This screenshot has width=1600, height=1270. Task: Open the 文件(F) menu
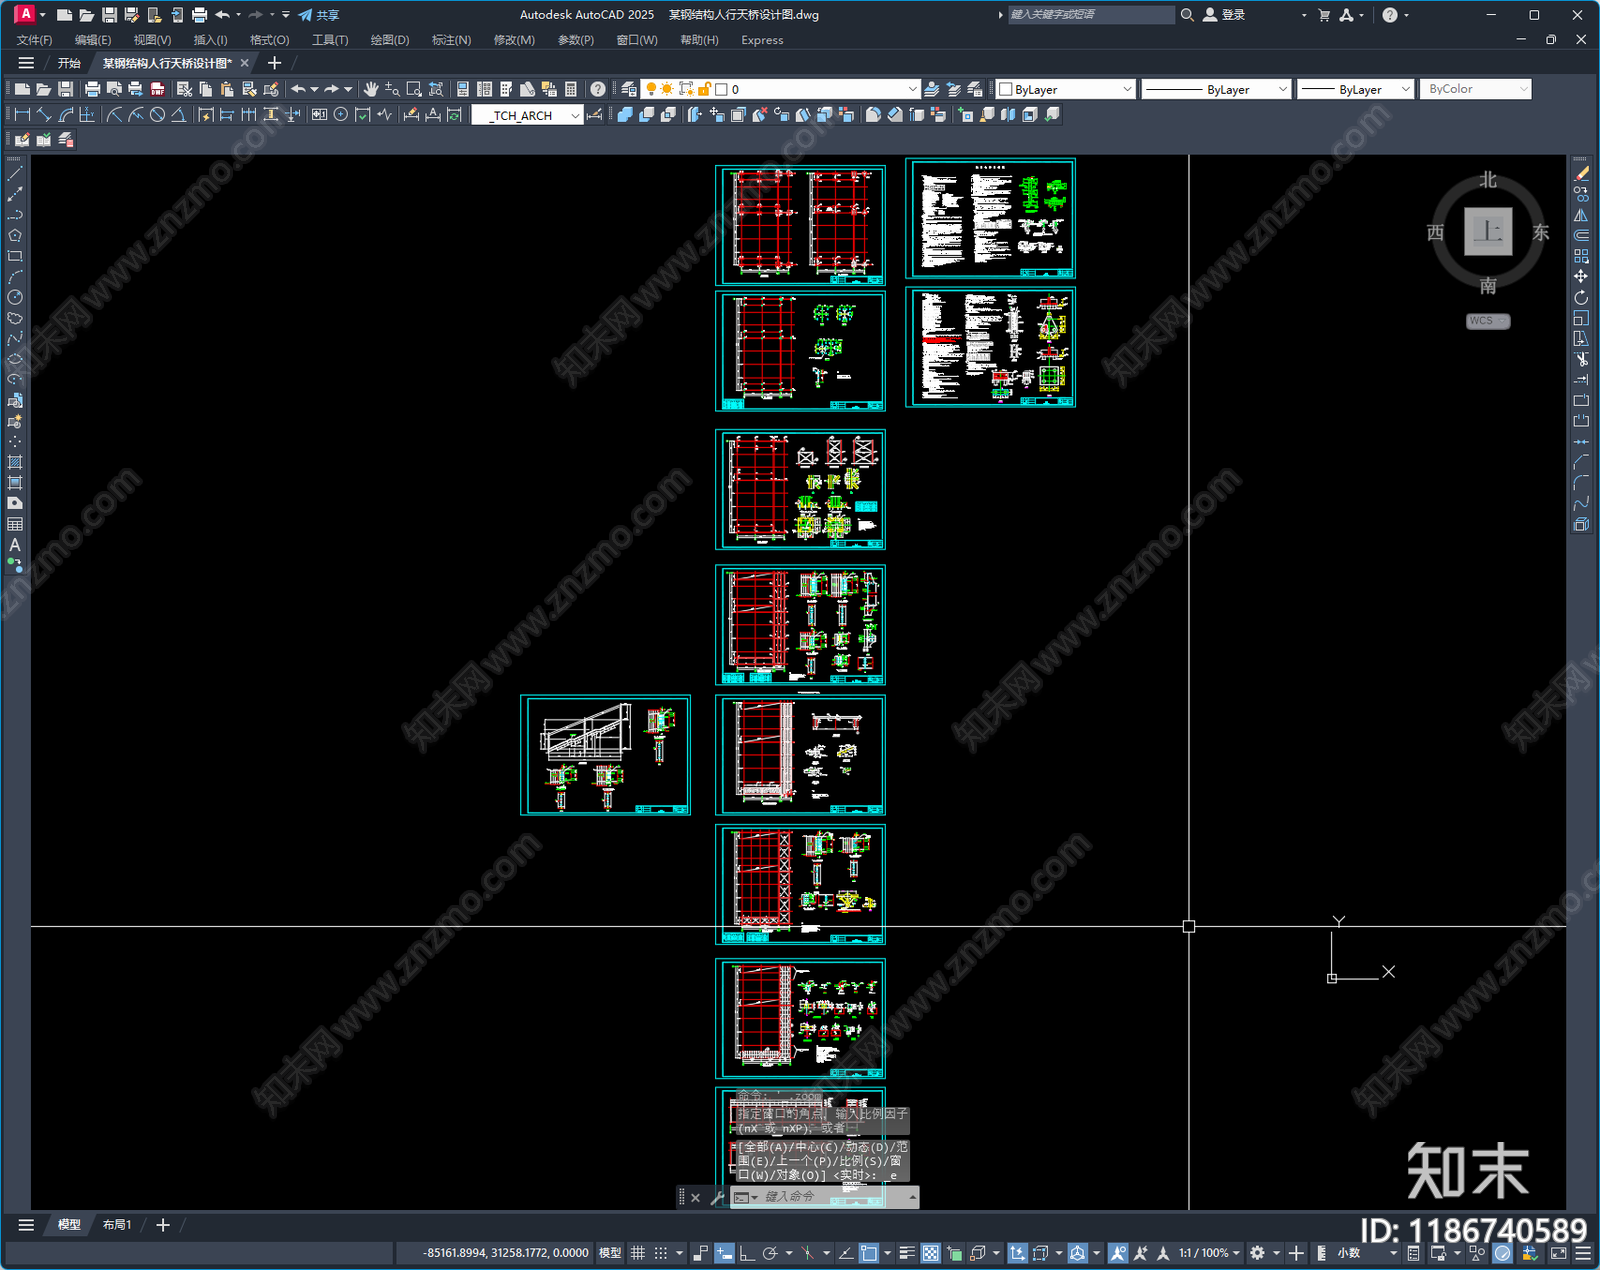(x=34, y=40)
